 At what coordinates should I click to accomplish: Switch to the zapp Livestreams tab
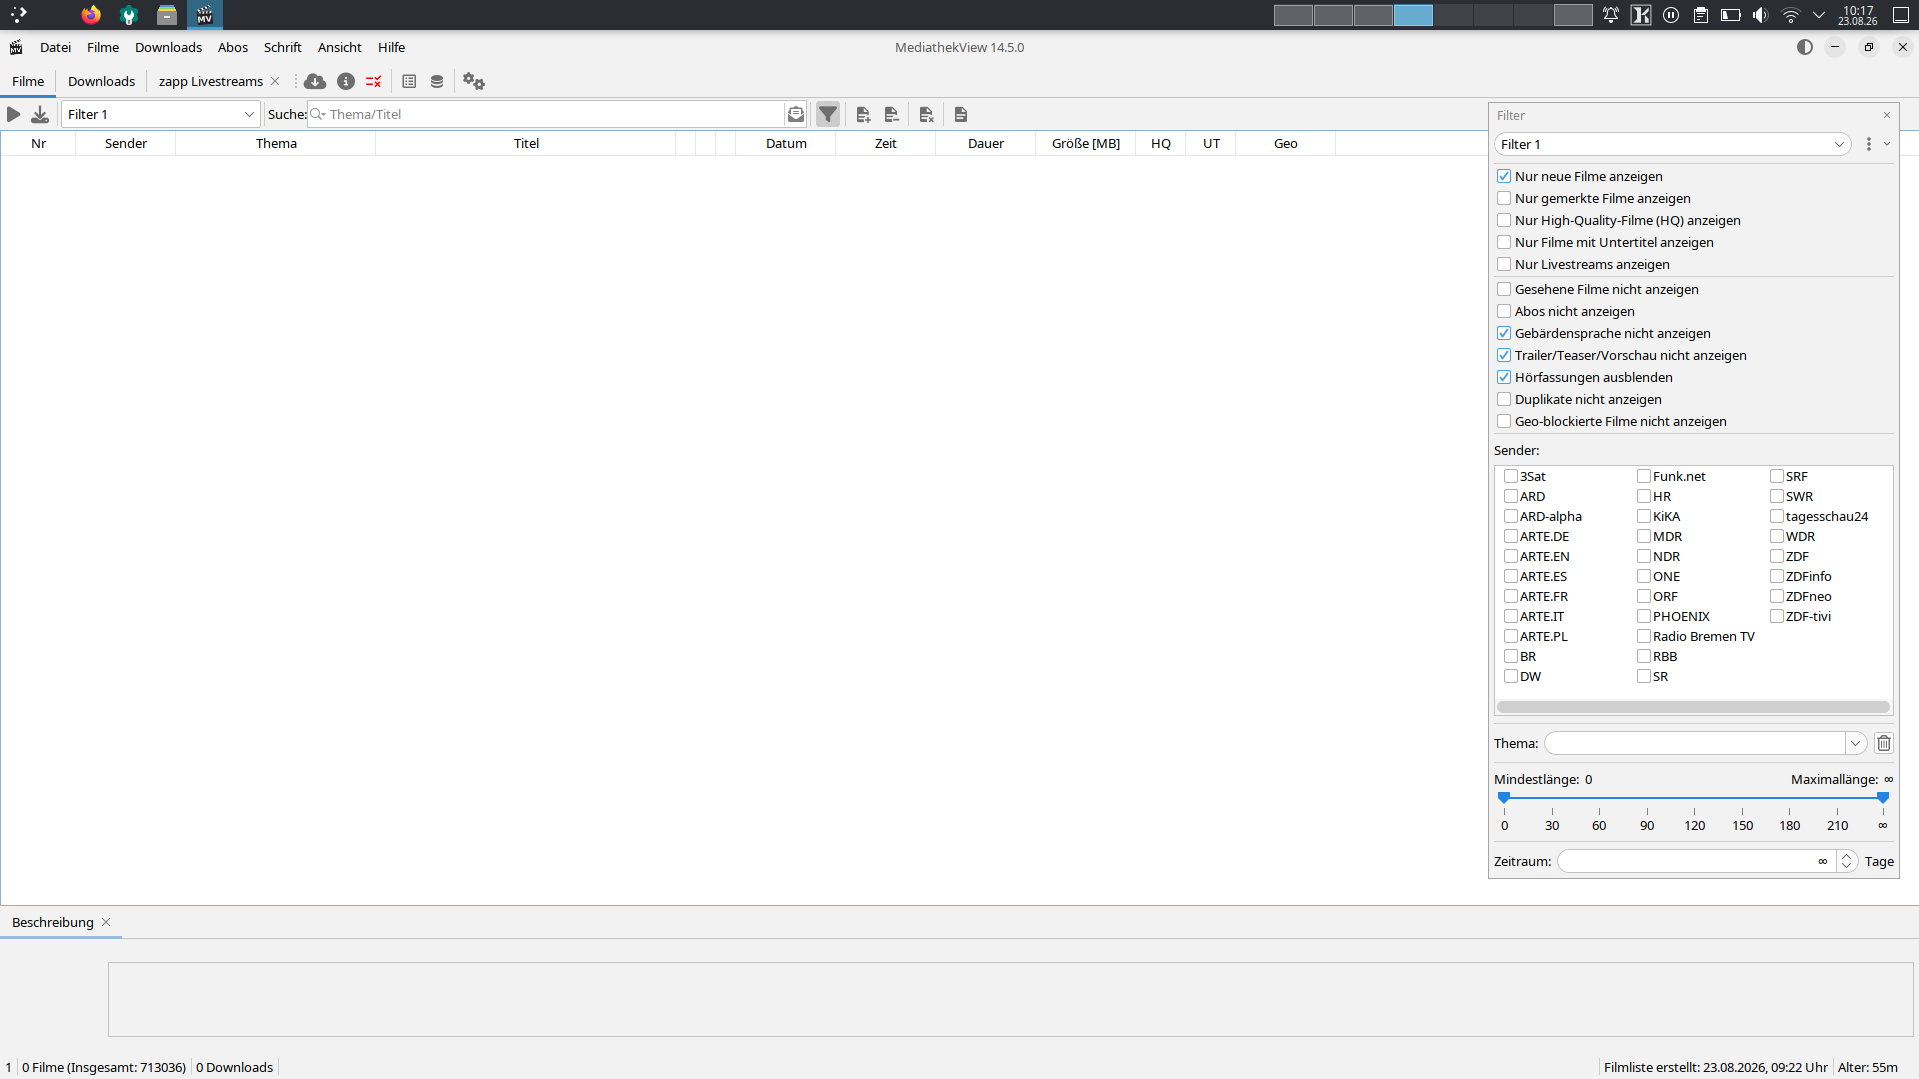pyautogui.click(x=210, y=81)
